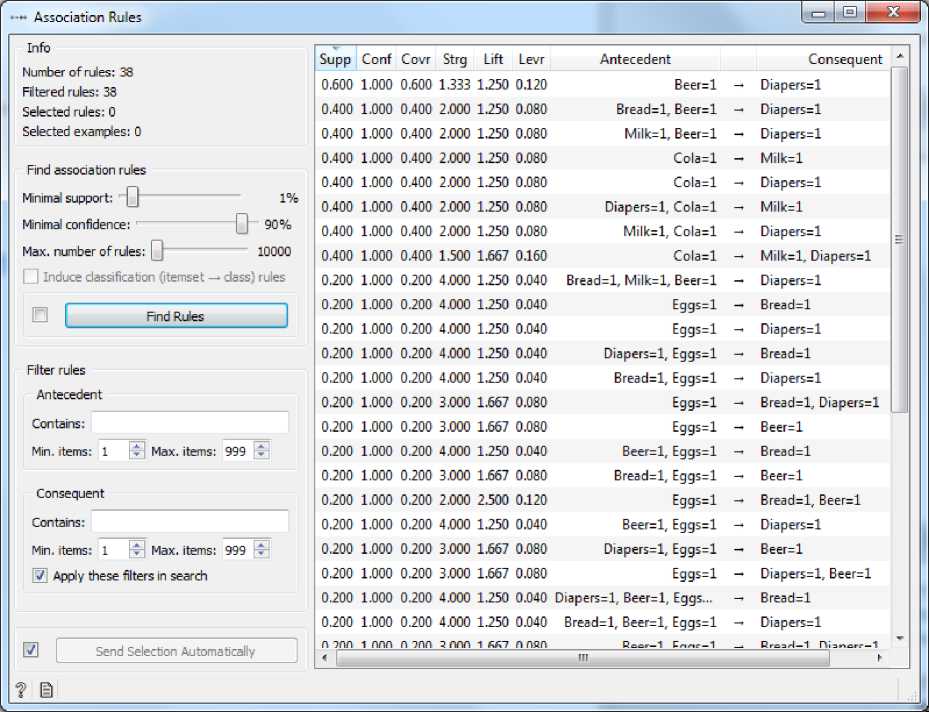Open the report document icon
Image resolution: width=929 pixels, height=712 pixels.
click(46, 689)
